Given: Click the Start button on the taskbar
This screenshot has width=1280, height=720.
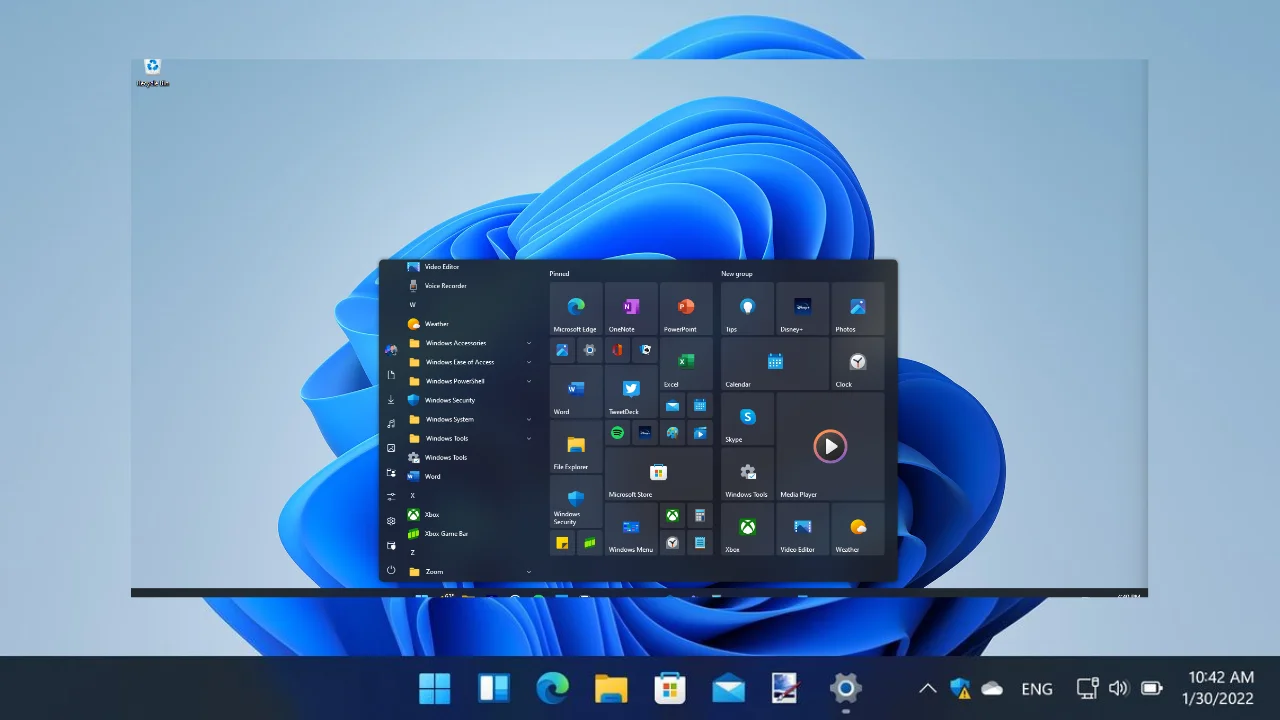Looking at the screenshot, I should point(435,688).
